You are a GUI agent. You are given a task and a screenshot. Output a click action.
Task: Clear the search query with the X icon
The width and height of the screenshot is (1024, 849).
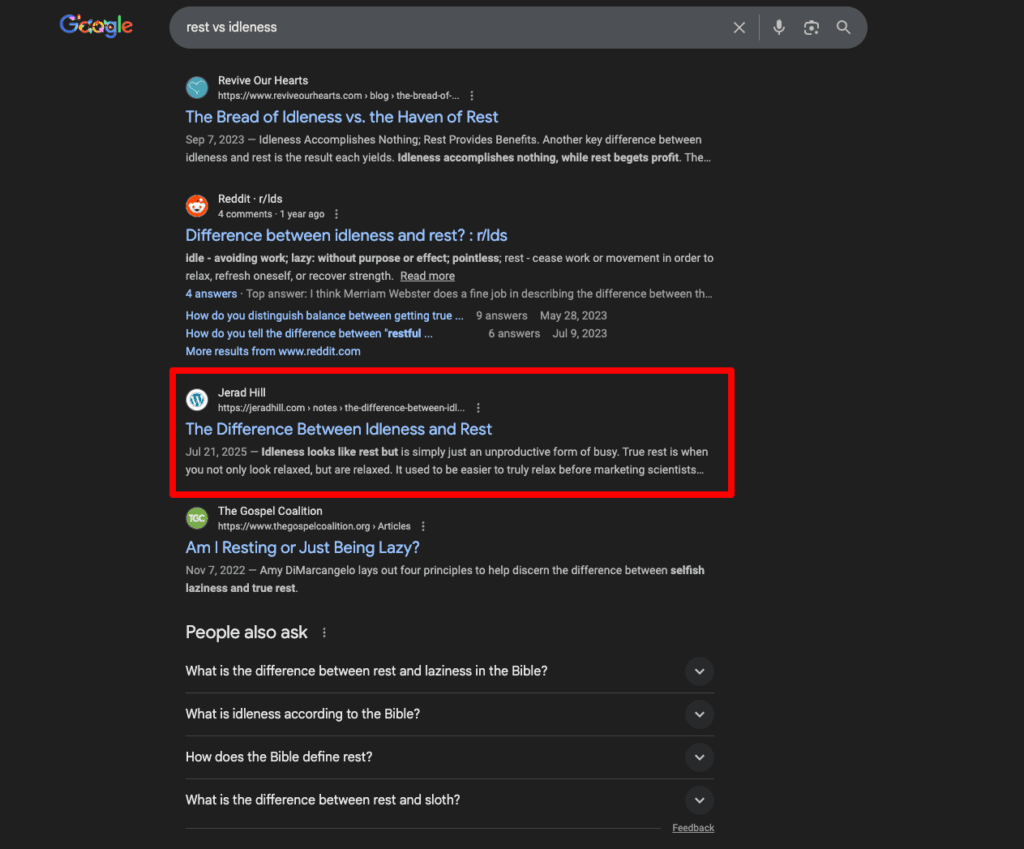point(739,27)
